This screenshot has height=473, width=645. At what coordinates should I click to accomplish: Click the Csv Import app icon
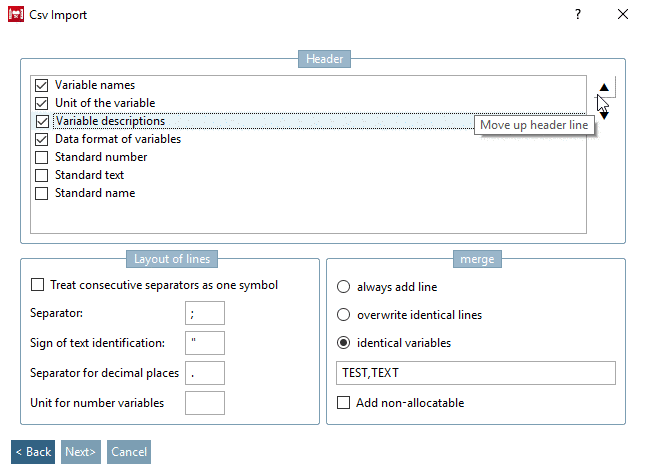tap(16, 15)
